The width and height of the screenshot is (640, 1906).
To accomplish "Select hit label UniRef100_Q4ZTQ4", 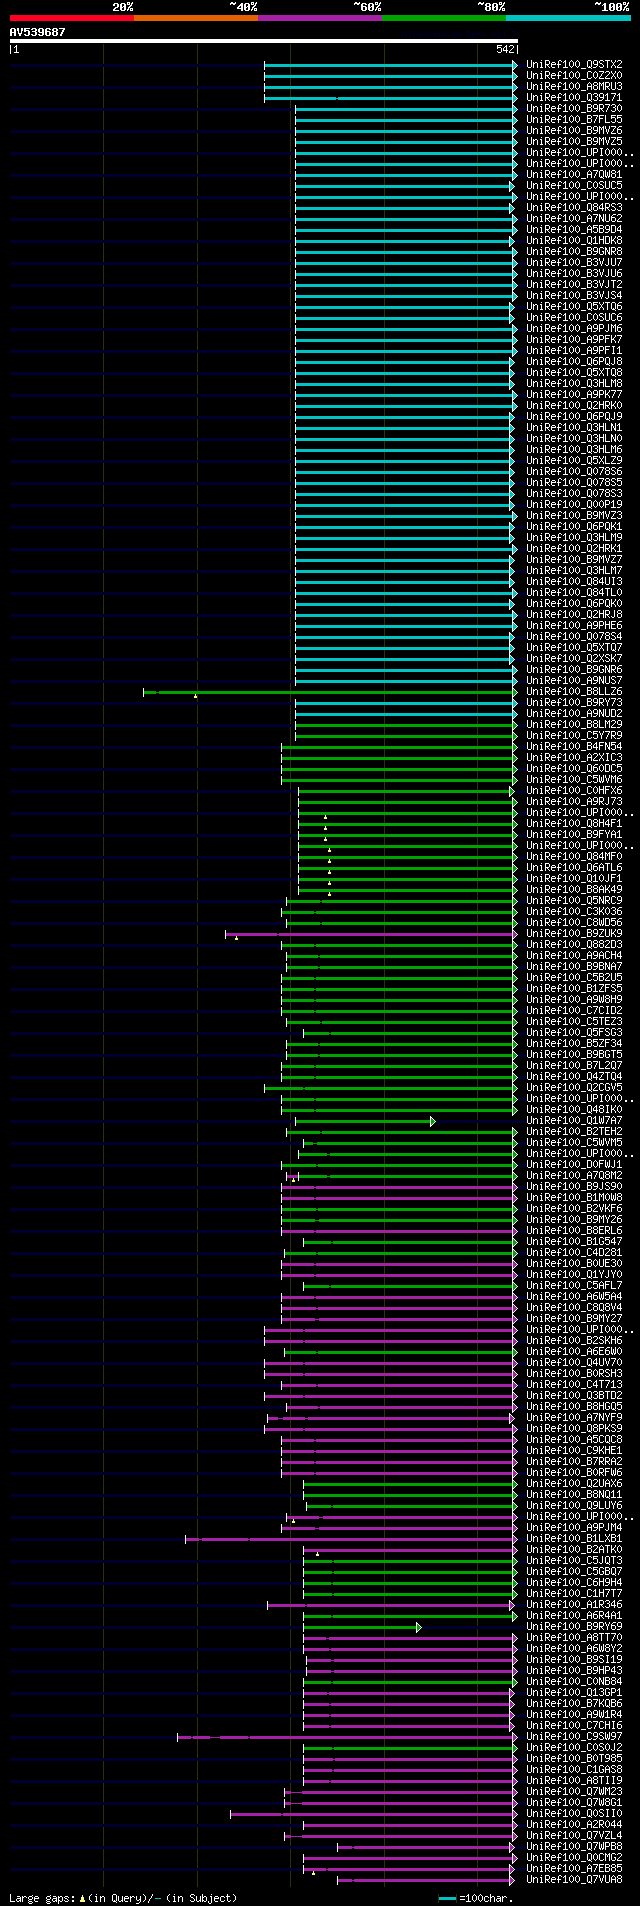I will (574, 1077).
